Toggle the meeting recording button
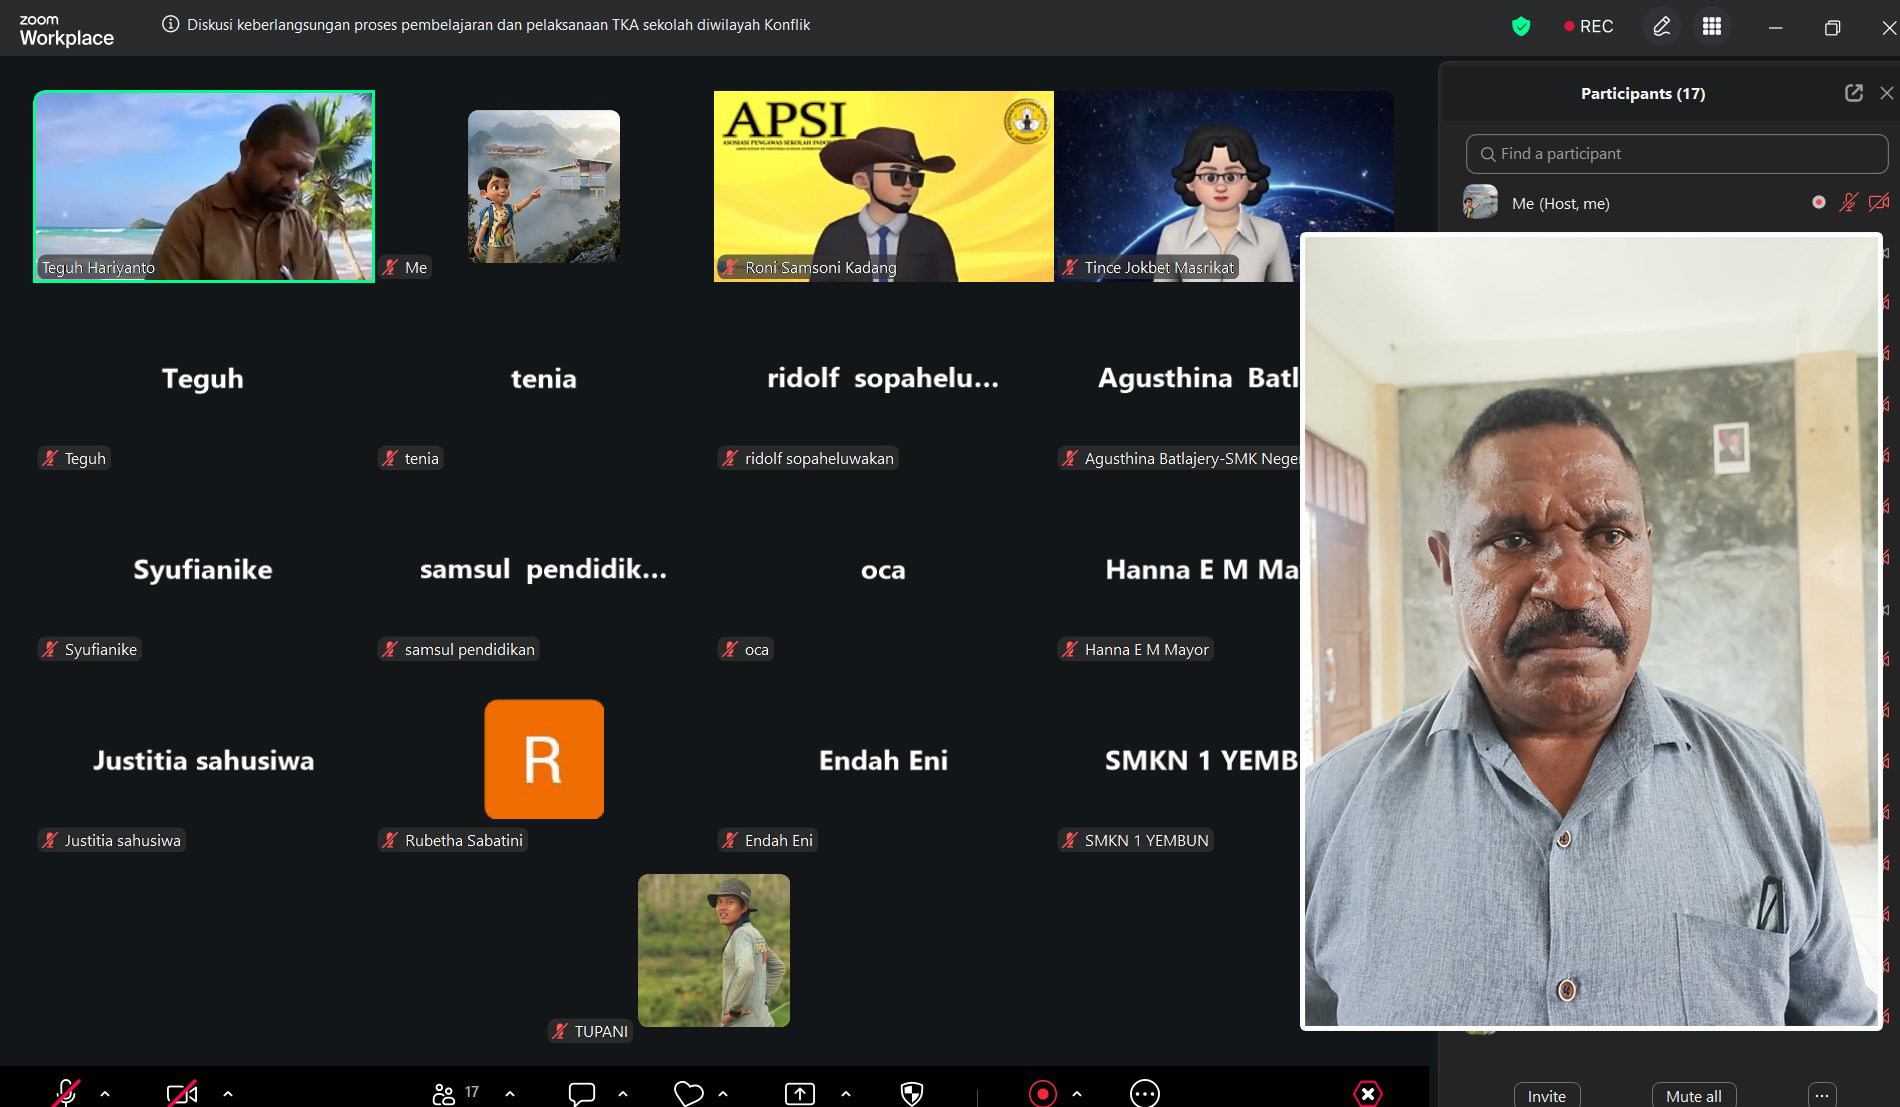 (1042, 1093)
